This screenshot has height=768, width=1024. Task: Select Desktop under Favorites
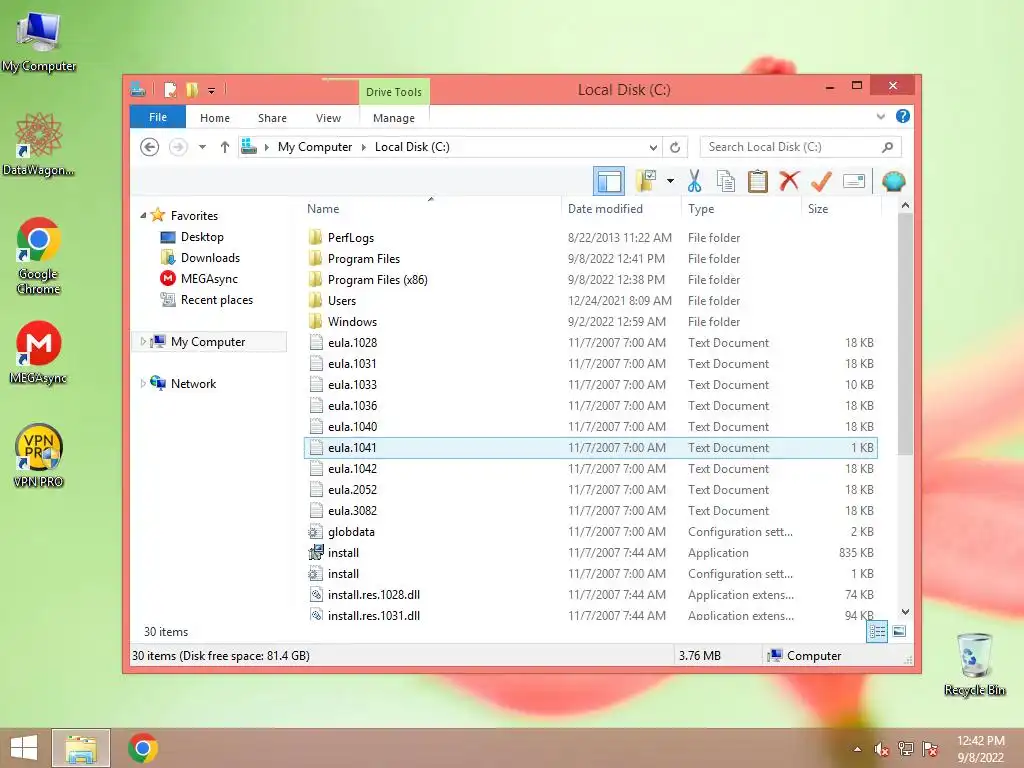[x=202, y=236]
